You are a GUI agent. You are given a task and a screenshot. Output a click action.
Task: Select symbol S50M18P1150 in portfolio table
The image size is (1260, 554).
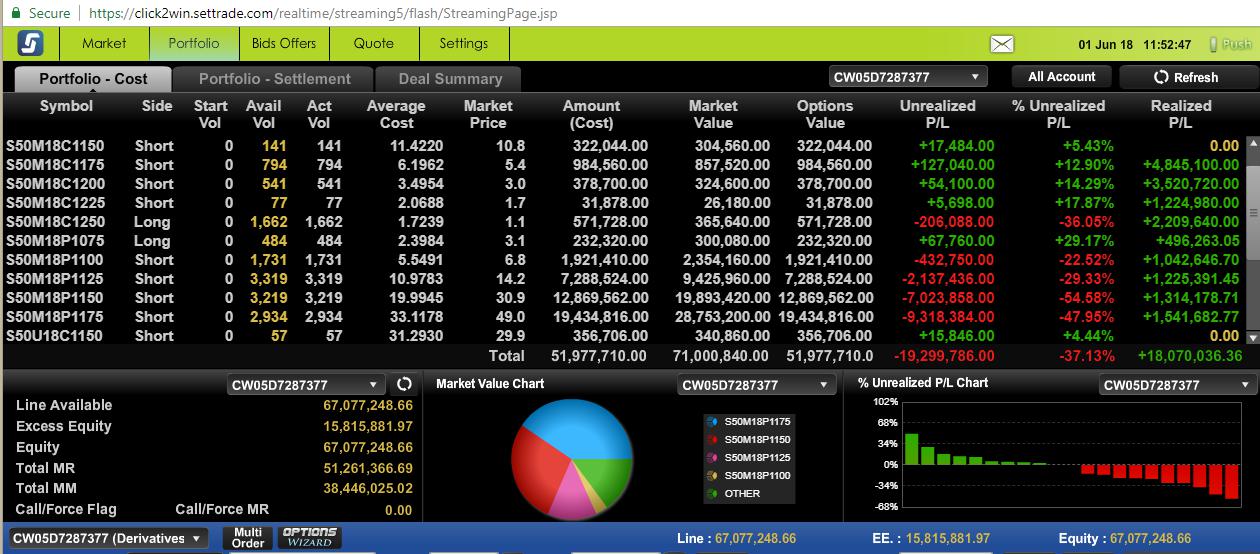point(54,298)
